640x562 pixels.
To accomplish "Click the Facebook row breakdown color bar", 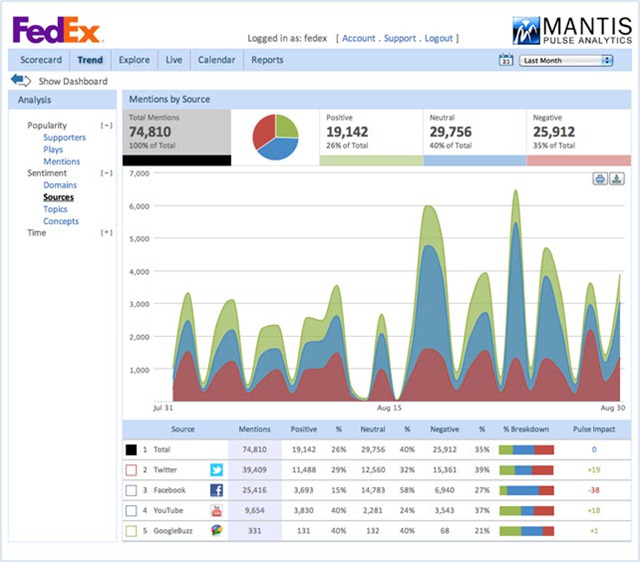I will tap(527, 490).
